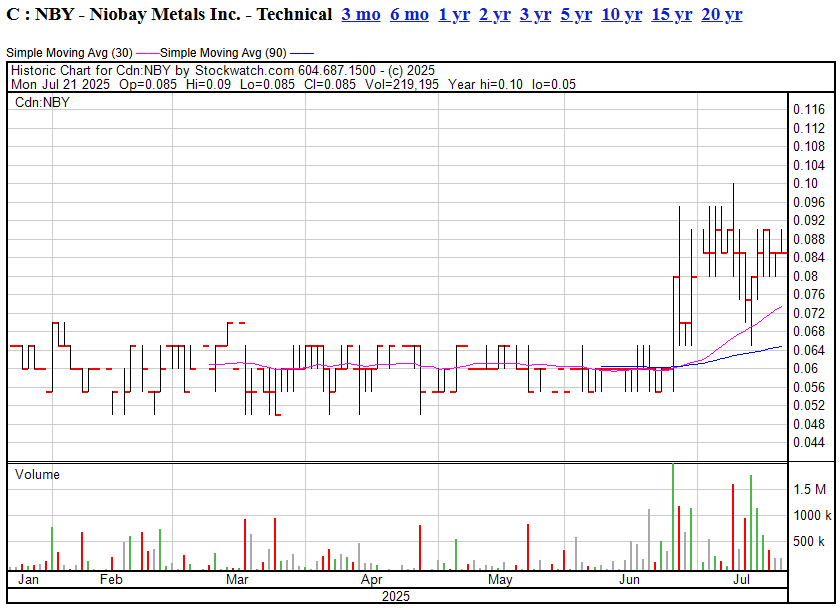This screenshot has height=608, width=840.
Task: Click the 'Apr' month label
Action: tap(372, 580)
